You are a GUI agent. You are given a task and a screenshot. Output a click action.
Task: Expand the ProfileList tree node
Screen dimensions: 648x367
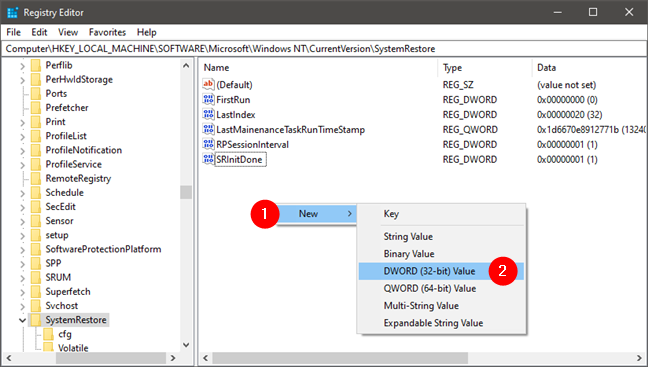click(23, 136)
